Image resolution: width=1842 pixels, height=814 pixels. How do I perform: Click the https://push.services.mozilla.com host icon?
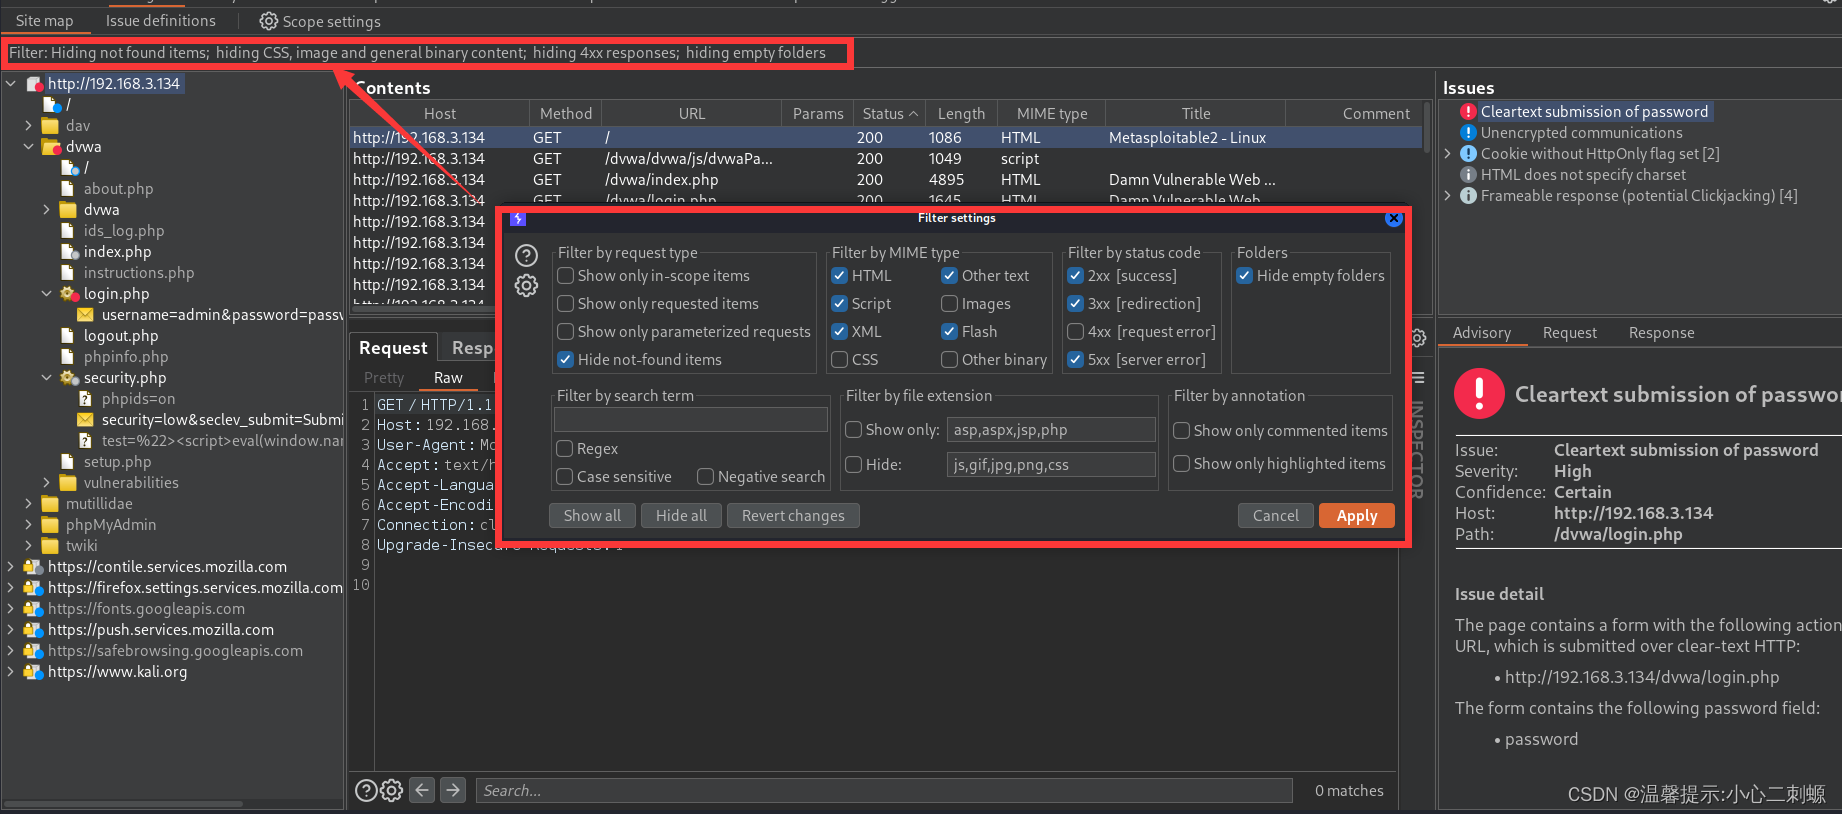[x=33, y=630]
